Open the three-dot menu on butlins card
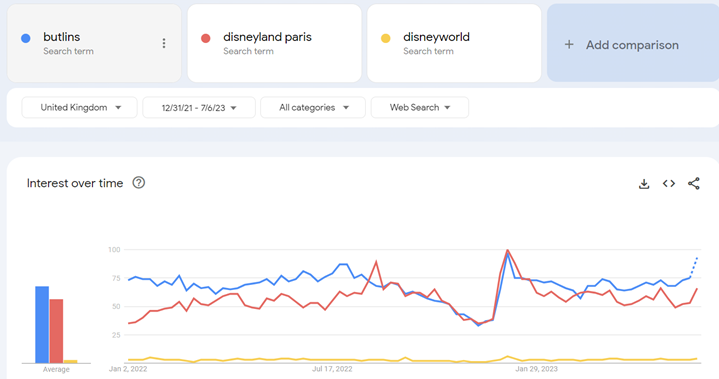The height and width of the screenshot is (379, 719). pyautogui.click(x=164, y=43)
